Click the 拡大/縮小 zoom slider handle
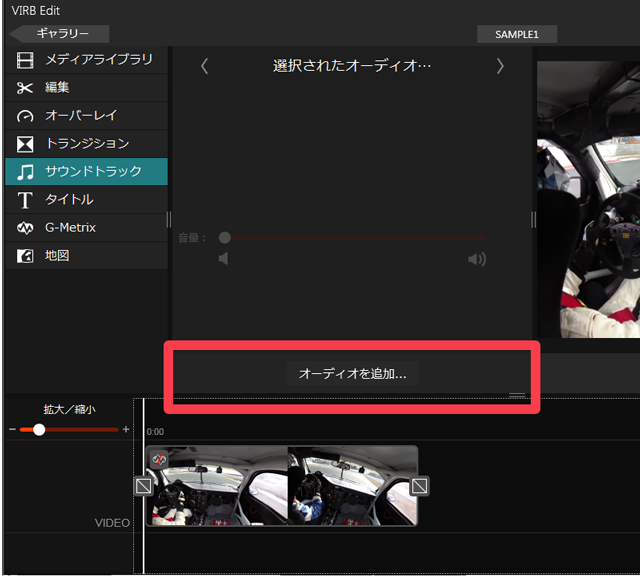 39,429
